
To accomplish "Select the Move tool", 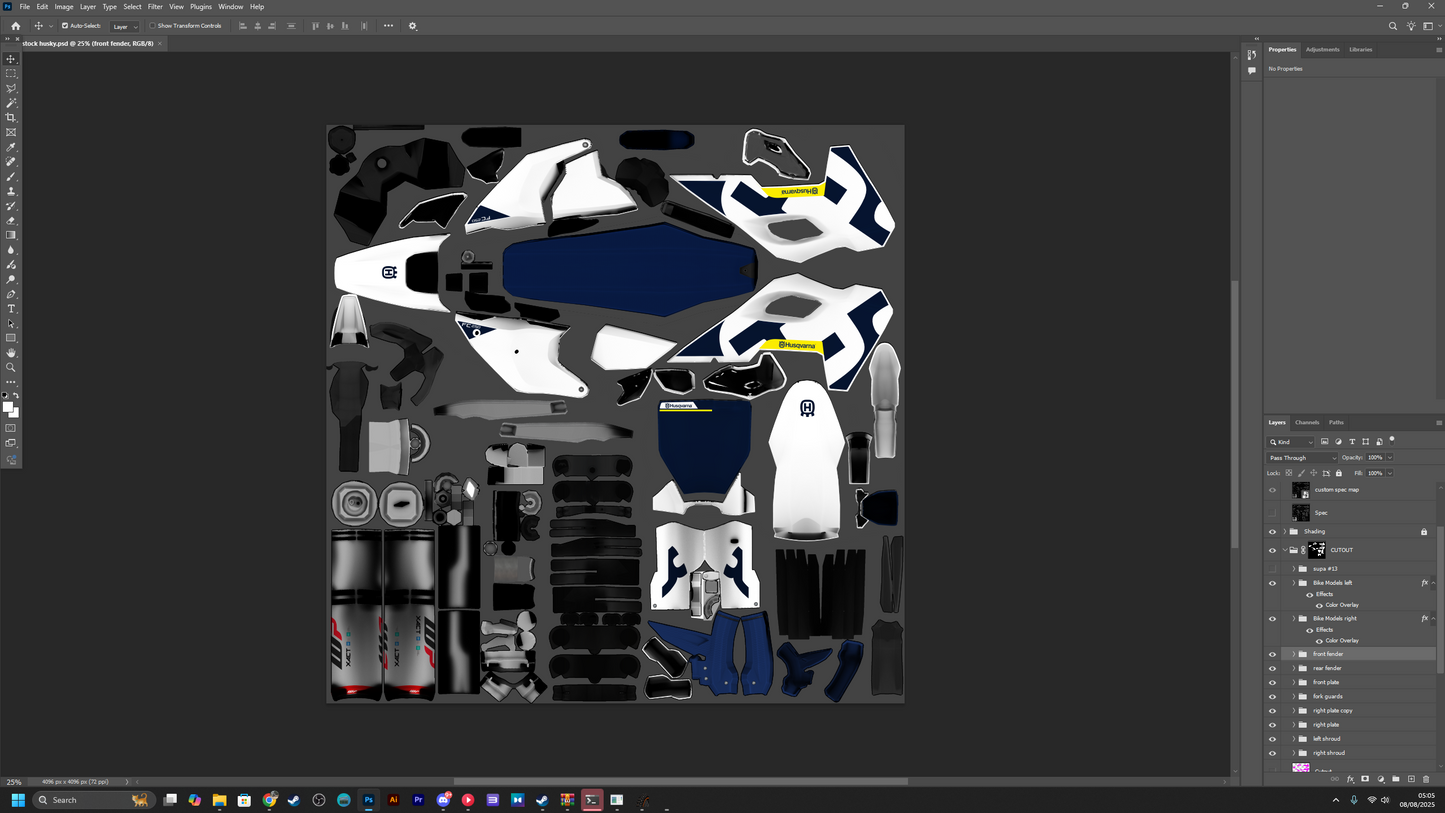I will point(11,58).
